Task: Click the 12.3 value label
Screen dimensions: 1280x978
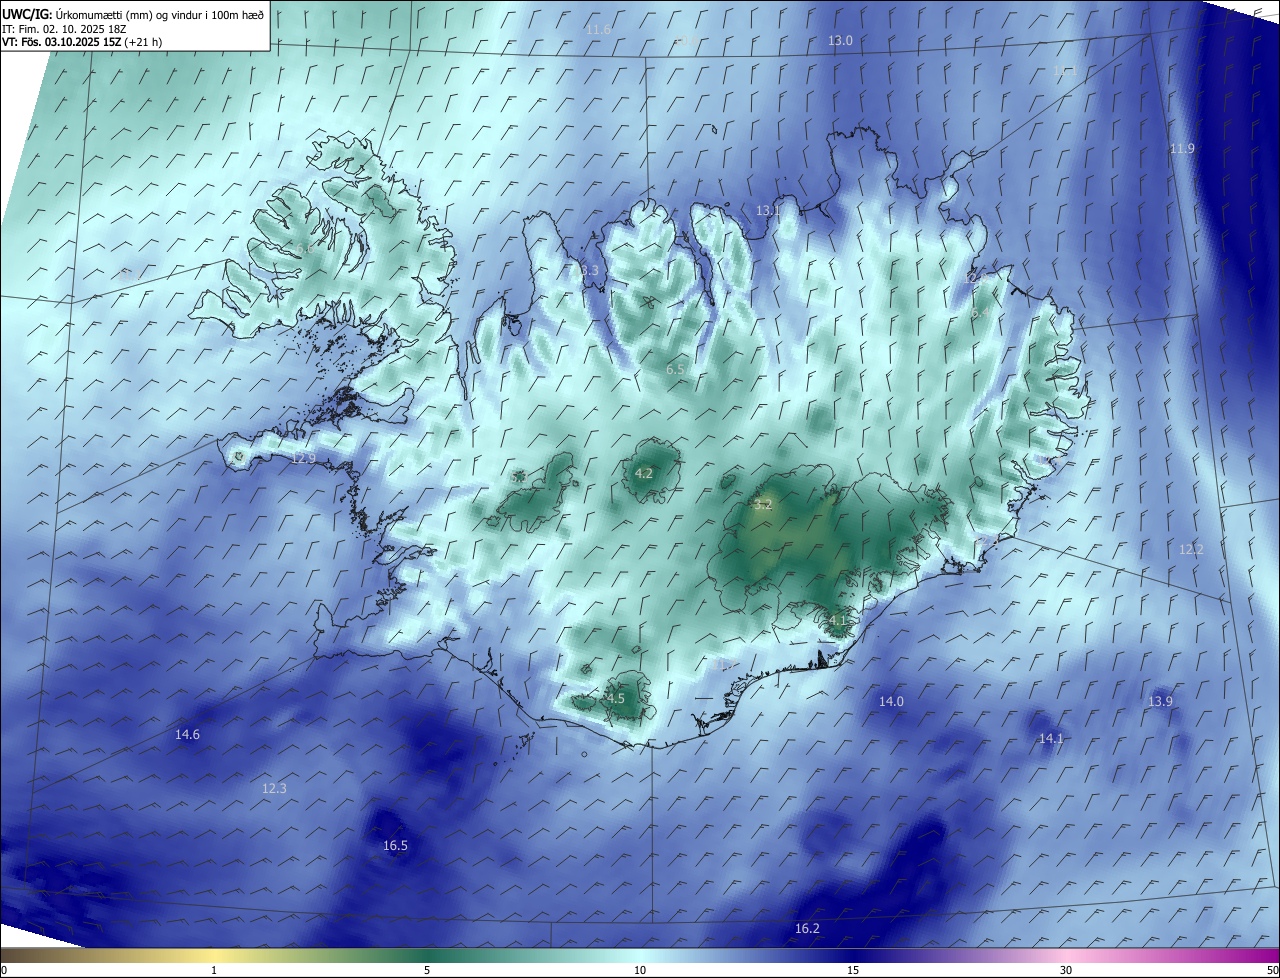Action: coord(274,789)
